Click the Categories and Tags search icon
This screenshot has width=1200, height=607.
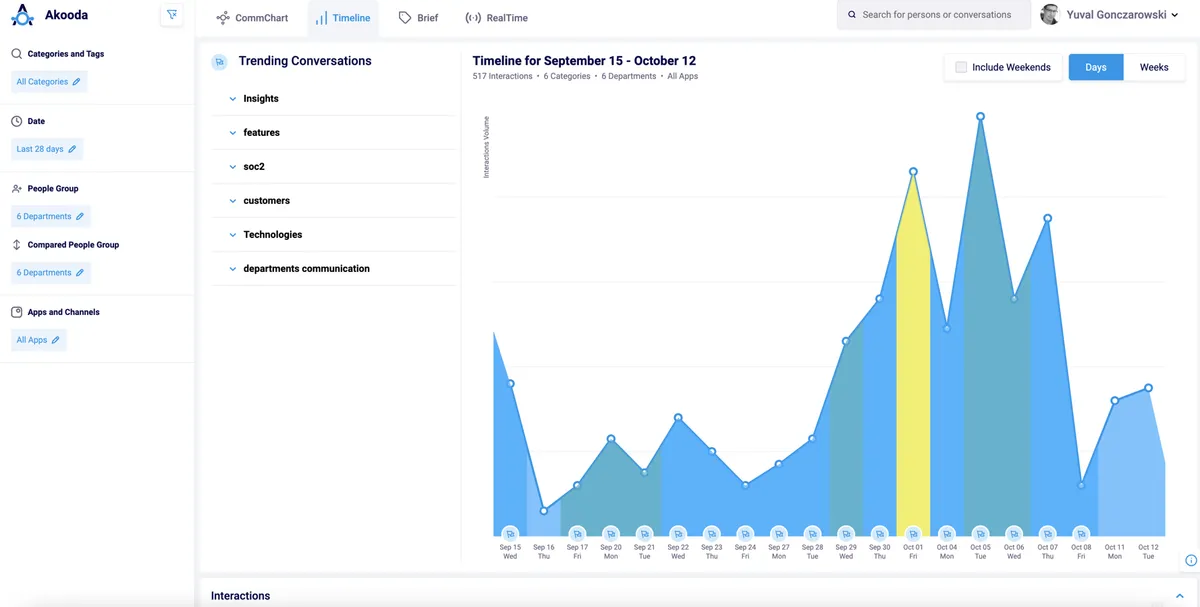click(17, 54)
